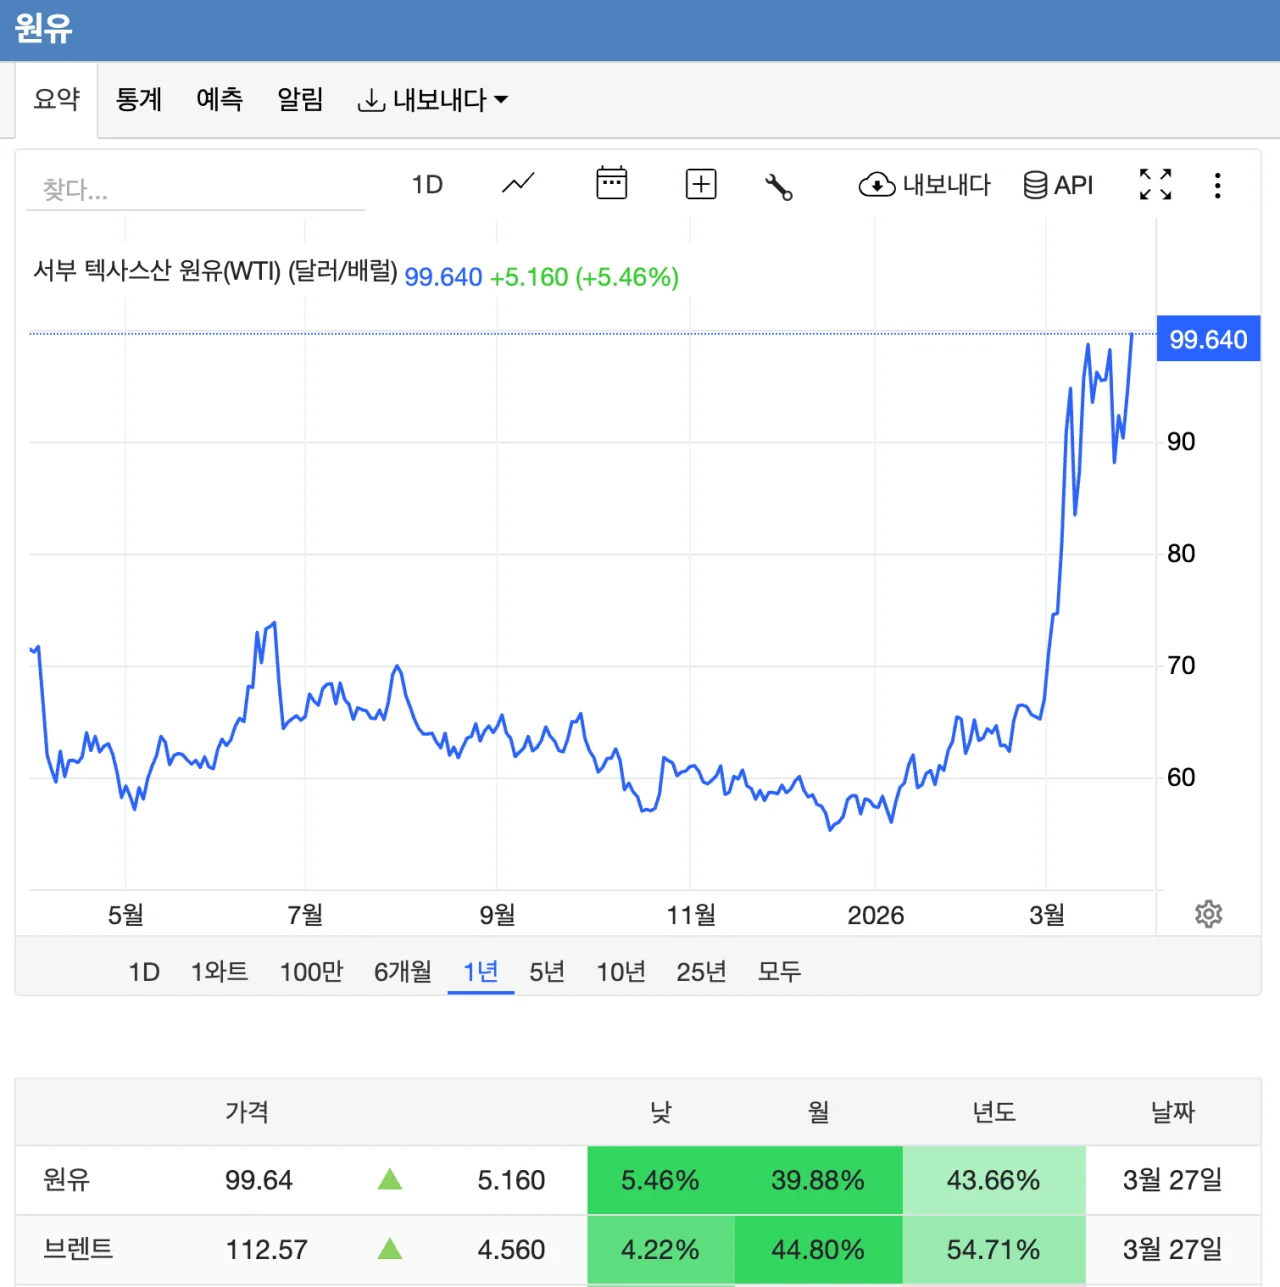Open the 원유 row link
Viewport: 1280px width, 1287px height.
67,1180
